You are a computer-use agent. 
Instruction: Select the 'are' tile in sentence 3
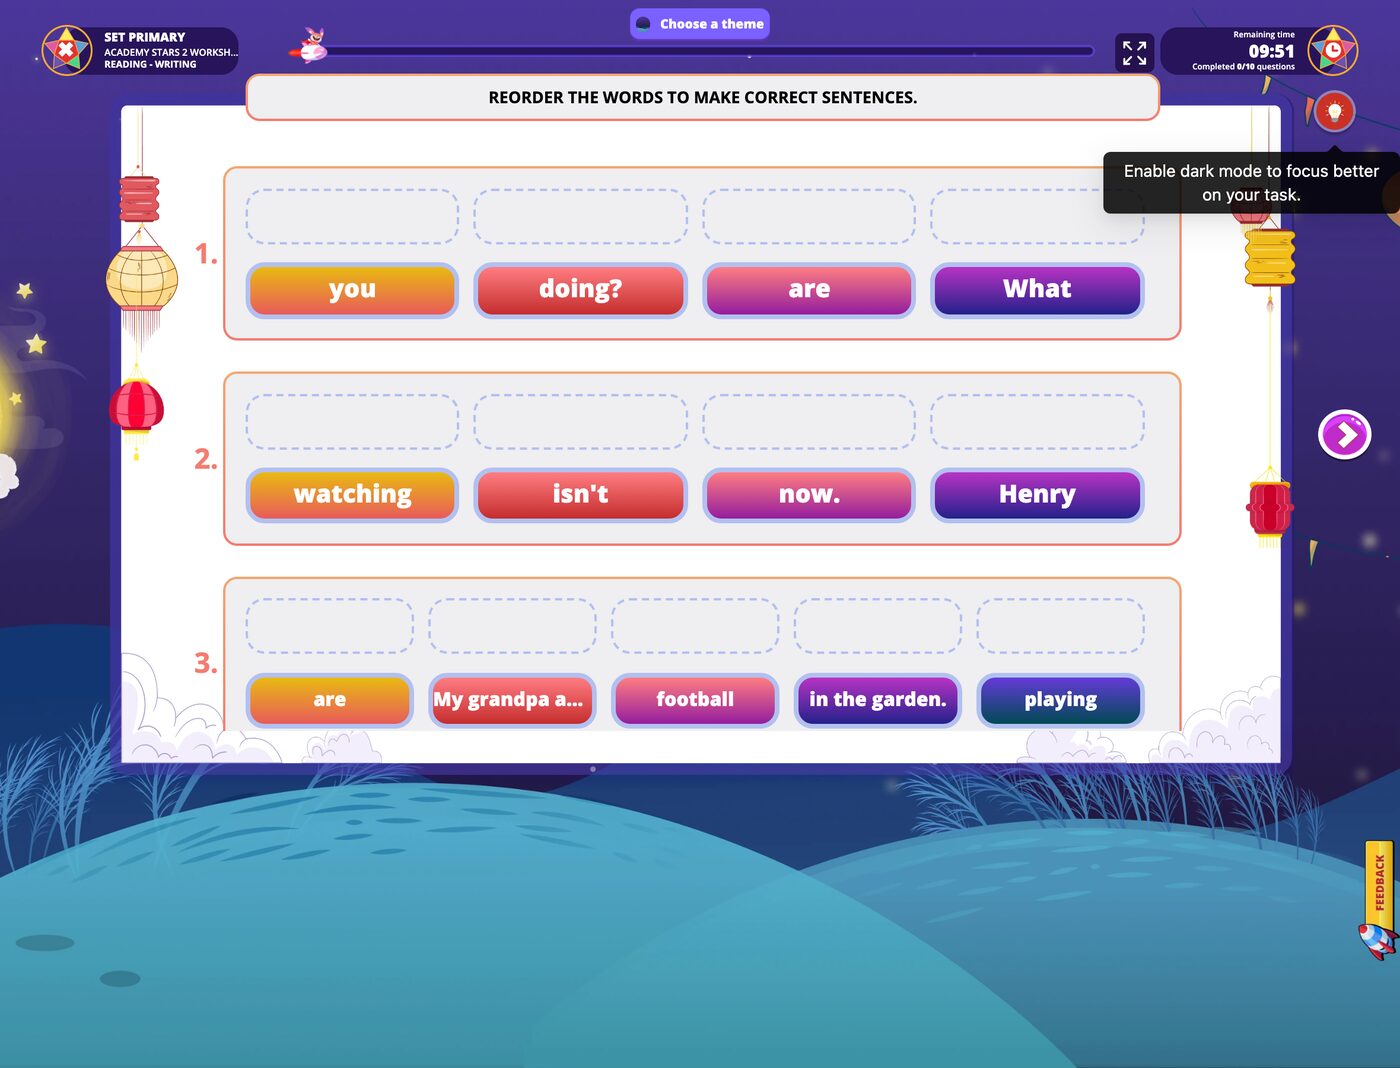[x=330, y=700]
